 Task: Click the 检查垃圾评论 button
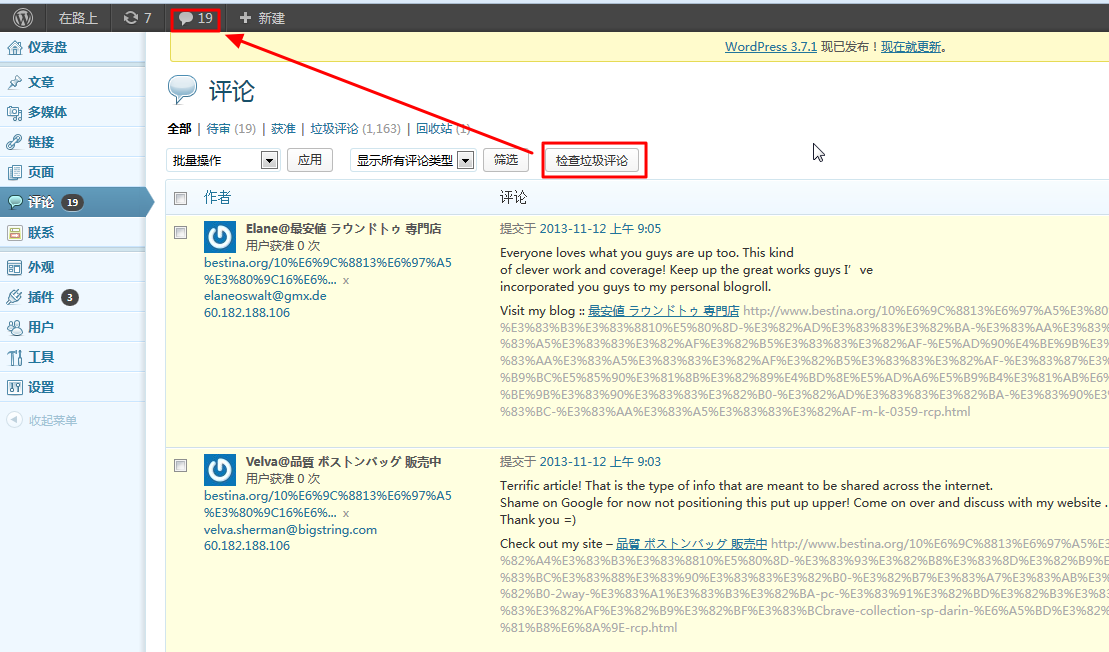pos(592,161)
